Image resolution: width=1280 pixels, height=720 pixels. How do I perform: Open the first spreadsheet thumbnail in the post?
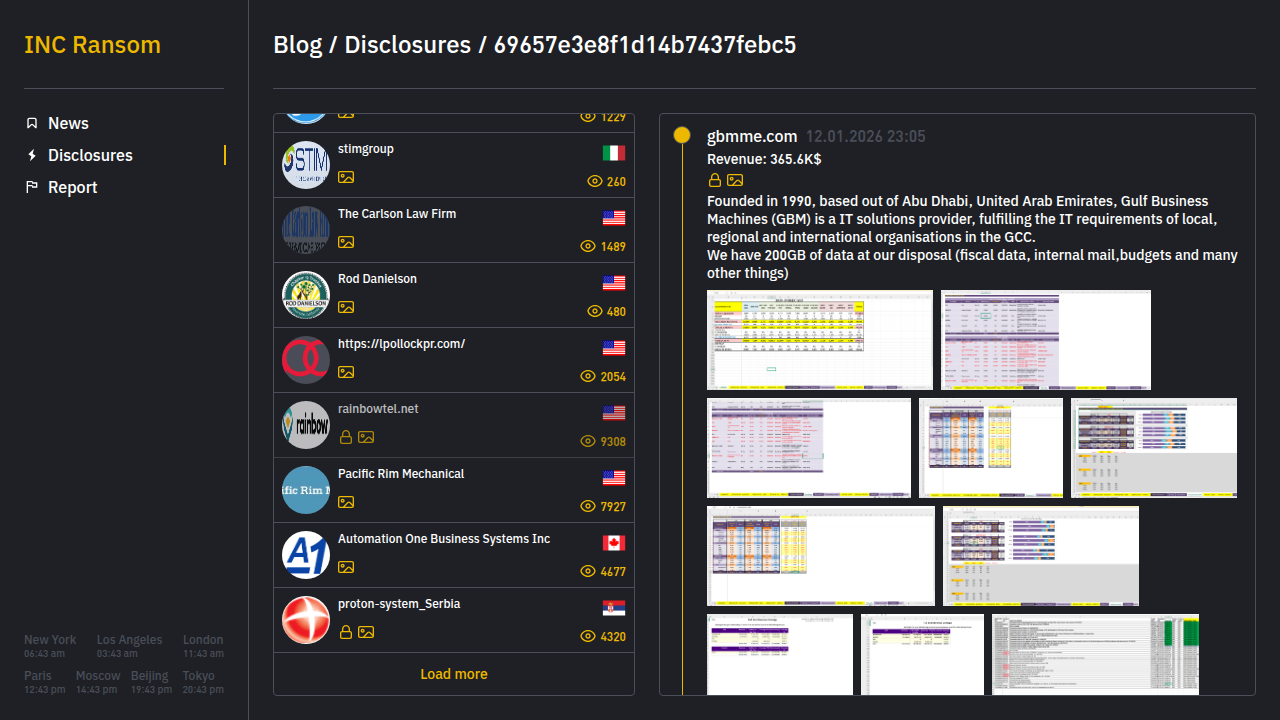coord(820,340)
